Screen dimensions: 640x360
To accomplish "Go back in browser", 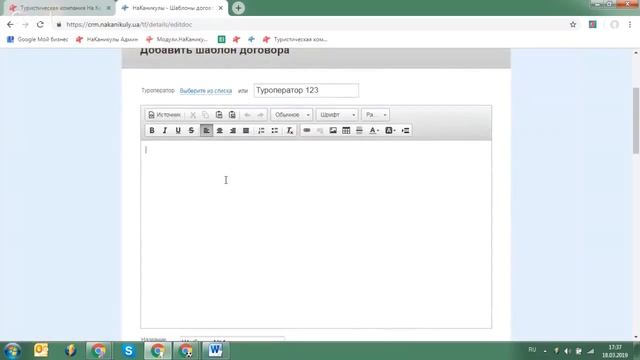I will [10, 24].
